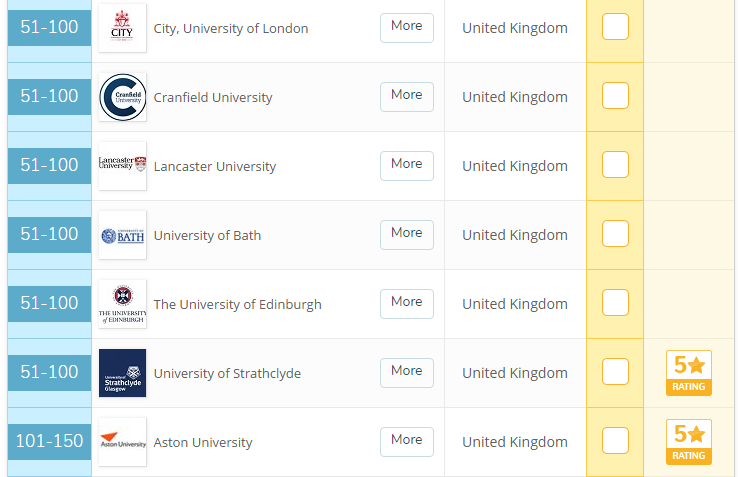Expand More for Lancaster University
Image resolution: width=738 pixels, height=477 pixels.
[x=406, y=165]
